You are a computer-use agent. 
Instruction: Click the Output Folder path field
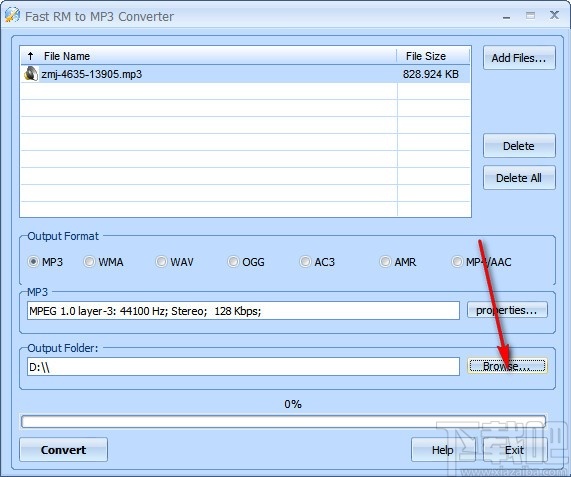pos(243,366)
